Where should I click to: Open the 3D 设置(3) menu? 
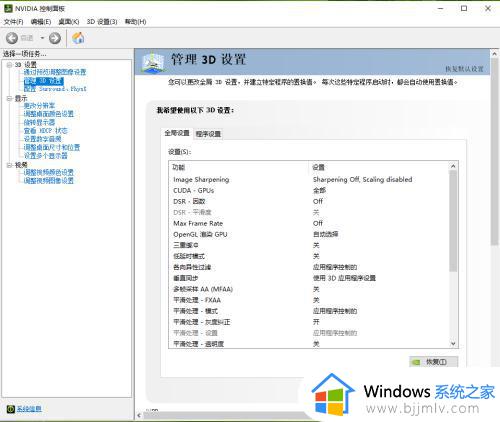tap(102, 22)
